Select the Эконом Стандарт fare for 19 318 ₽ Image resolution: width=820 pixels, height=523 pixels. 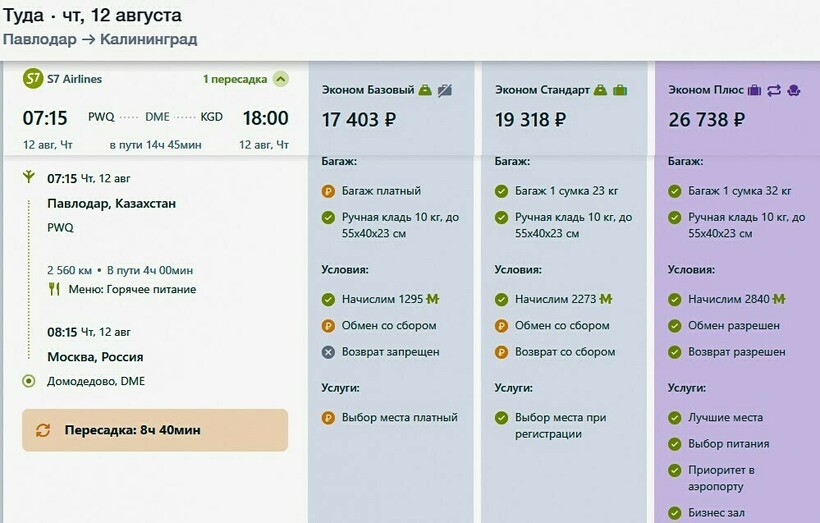[x=532, y=120]
